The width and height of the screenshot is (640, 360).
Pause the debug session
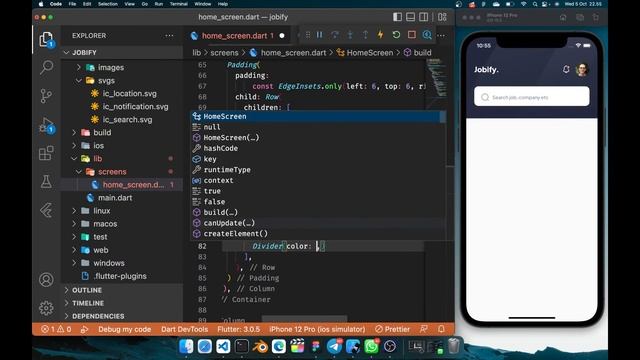(320, 35)
